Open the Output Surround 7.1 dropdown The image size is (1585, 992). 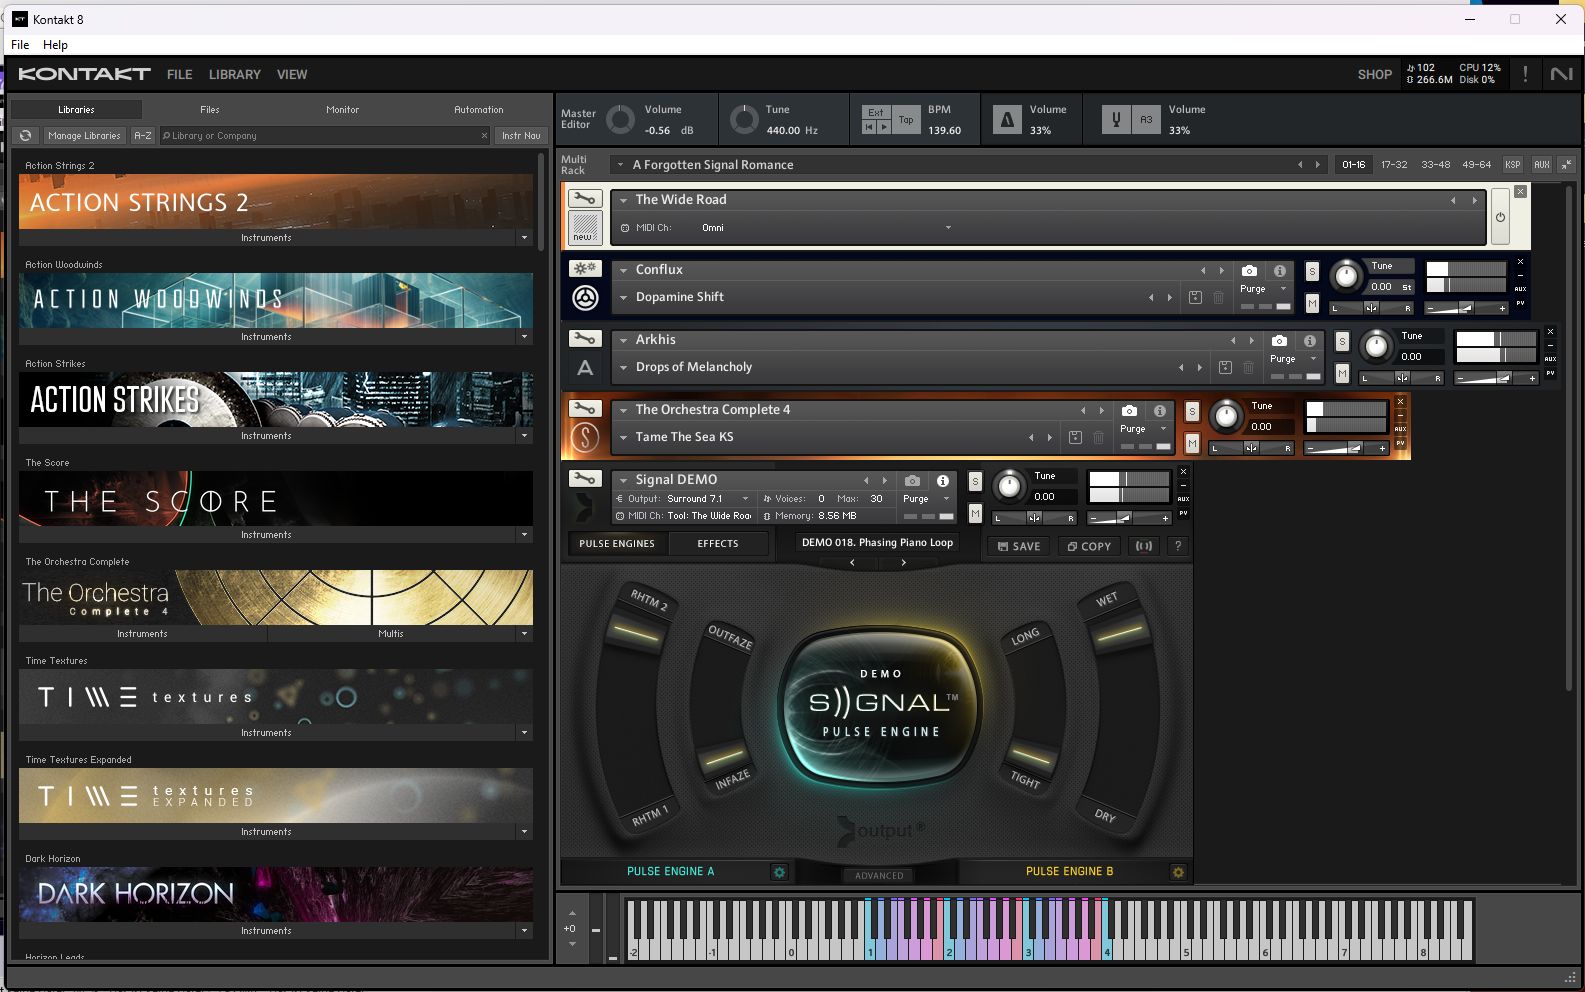pyautogui.click(x=745, y=499)
